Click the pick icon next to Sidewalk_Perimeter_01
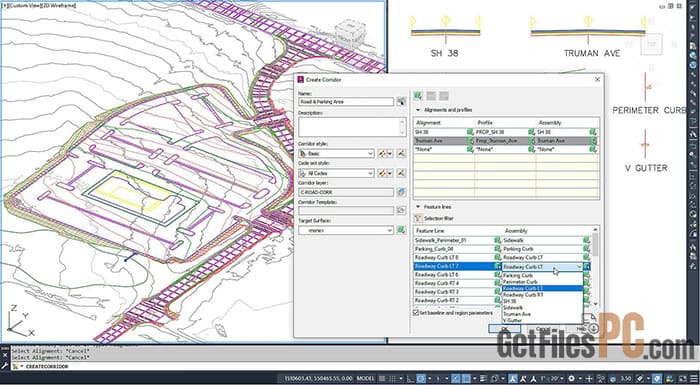This screenshot has width=700, height=385. [x=497, y=240]
